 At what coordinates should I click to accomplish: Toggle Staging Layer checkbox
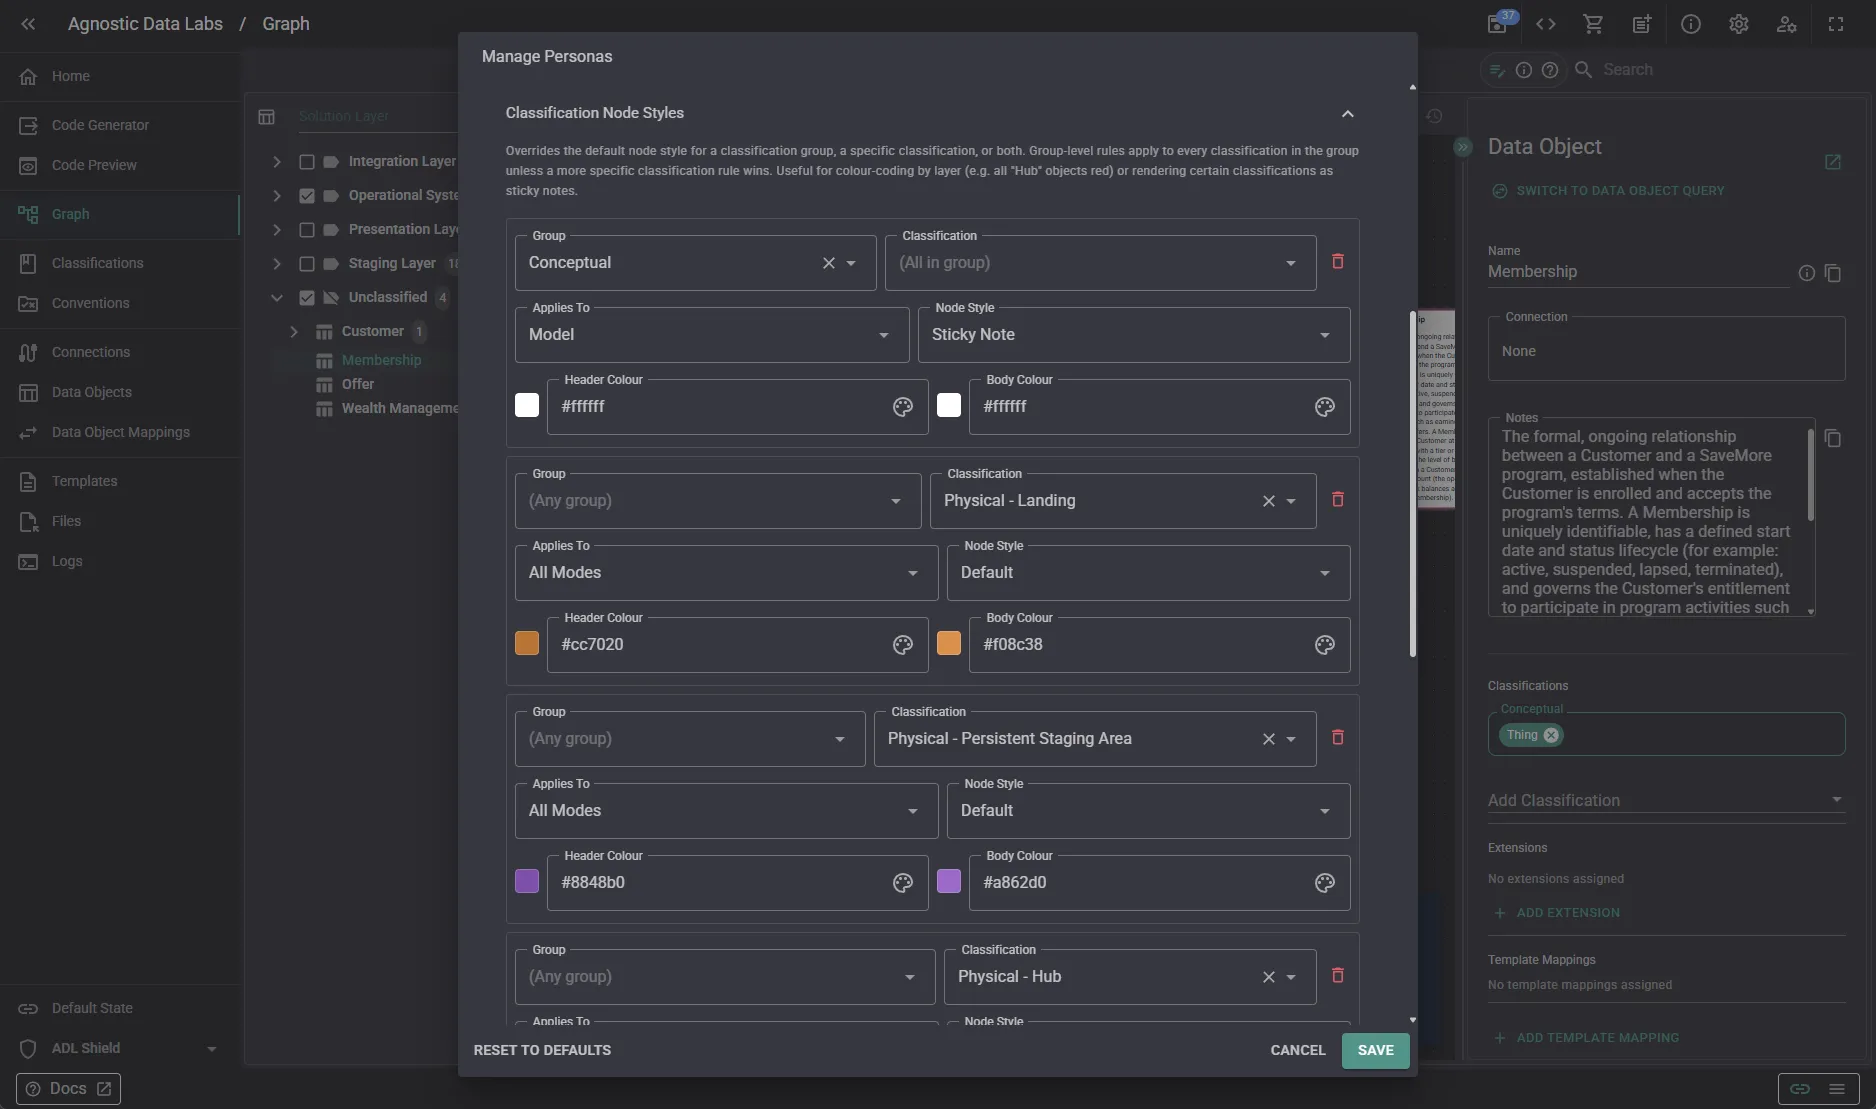[x=307, y=264]
